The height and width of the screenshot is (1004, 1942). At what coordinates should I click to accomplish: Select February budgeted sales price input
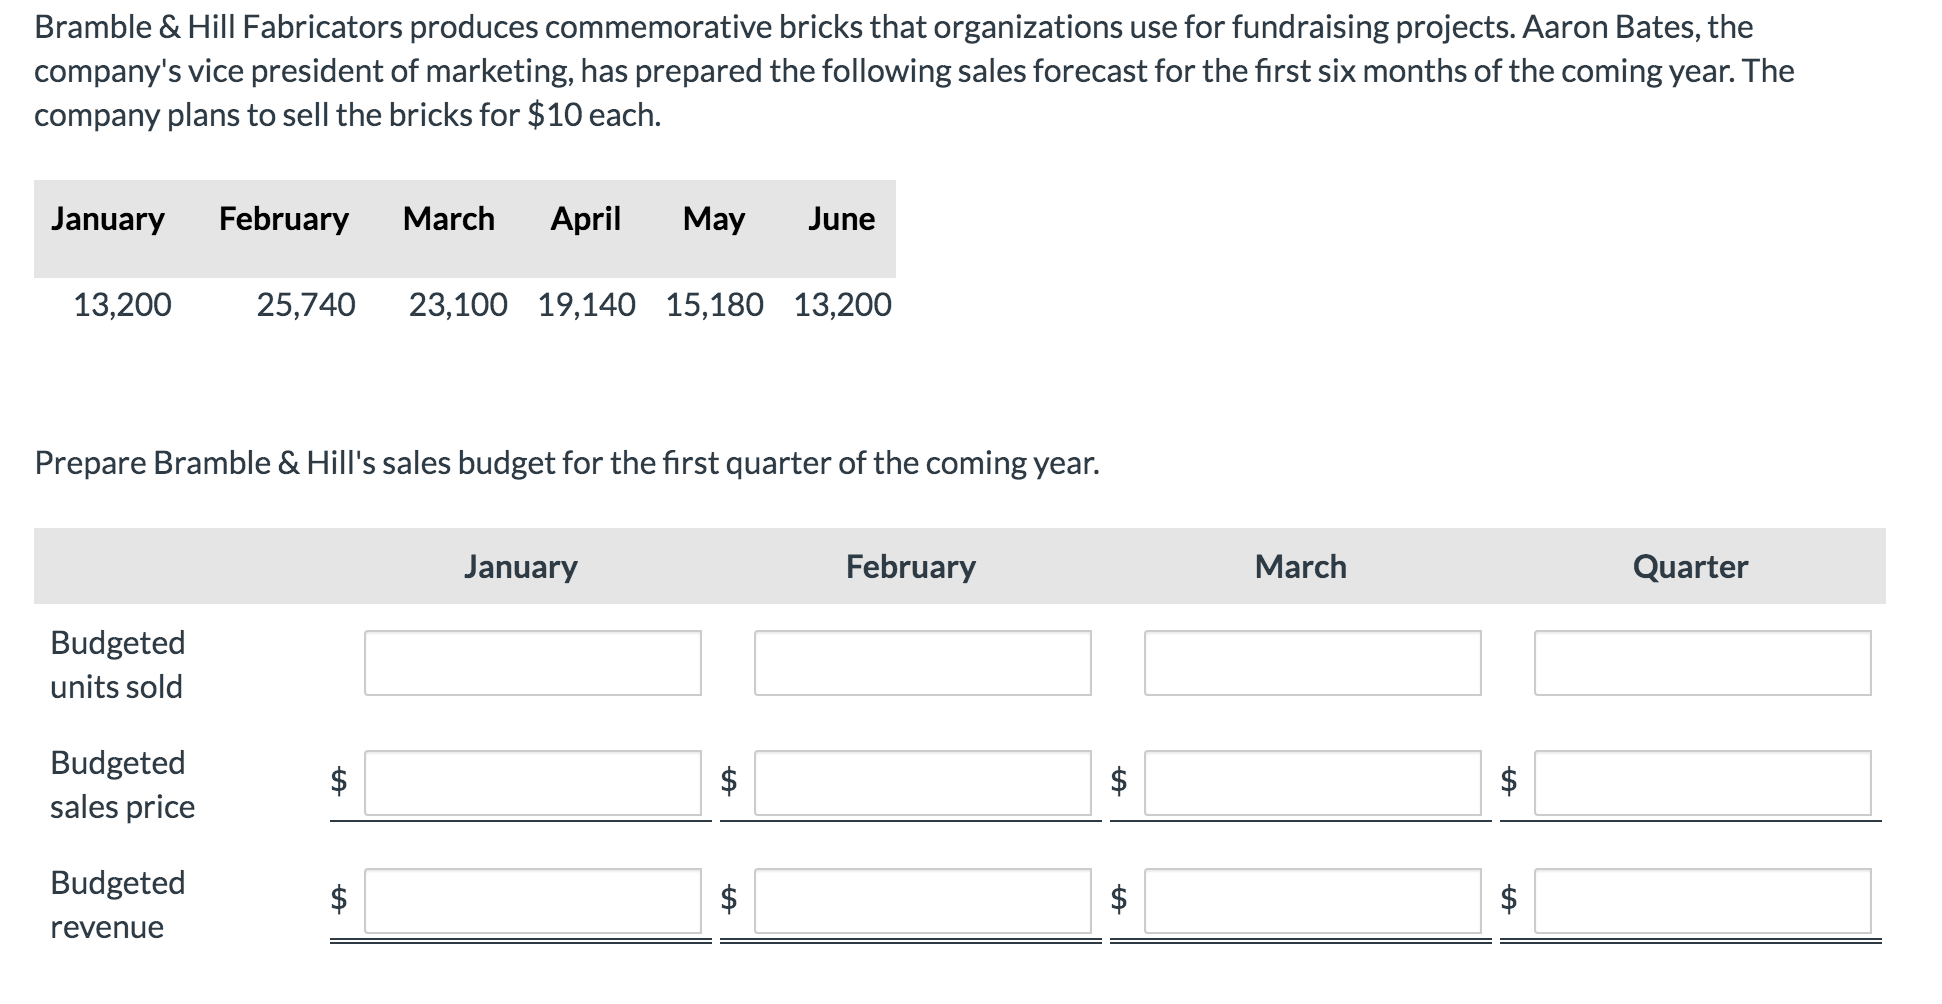click(x=922, y=783)
